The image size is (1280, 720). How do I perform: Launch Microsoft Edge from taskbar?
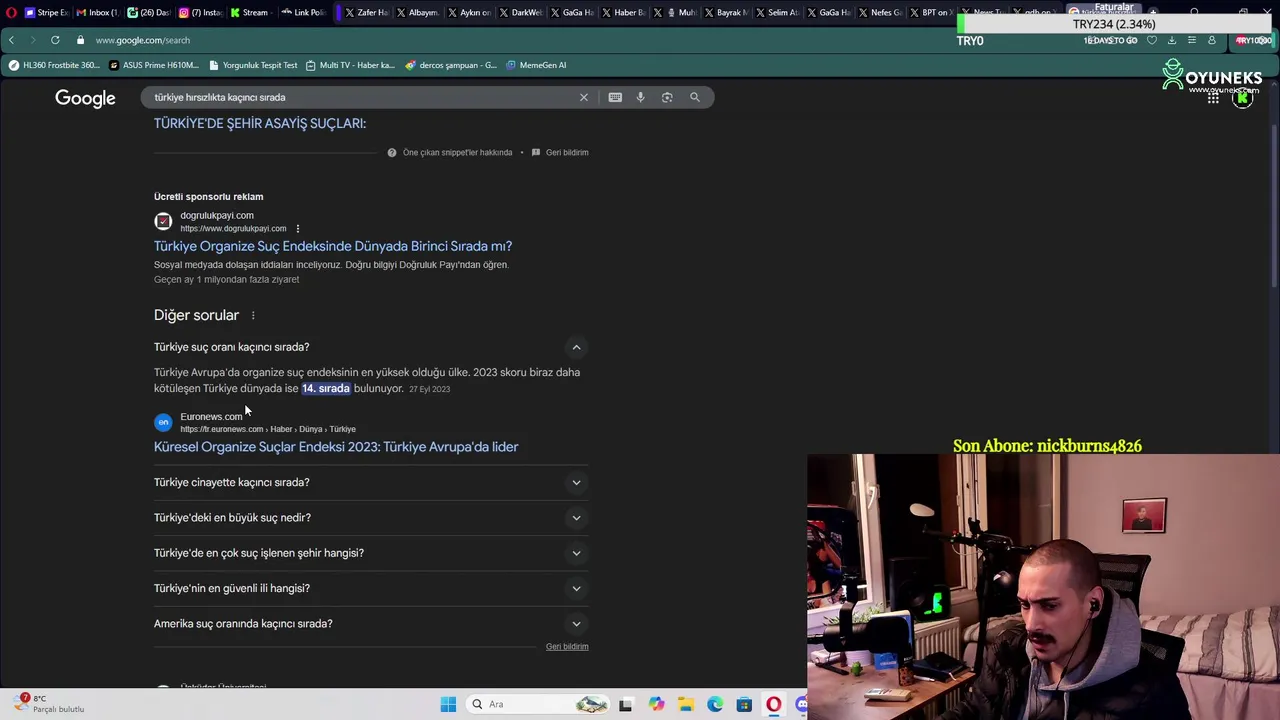(715, 704)
